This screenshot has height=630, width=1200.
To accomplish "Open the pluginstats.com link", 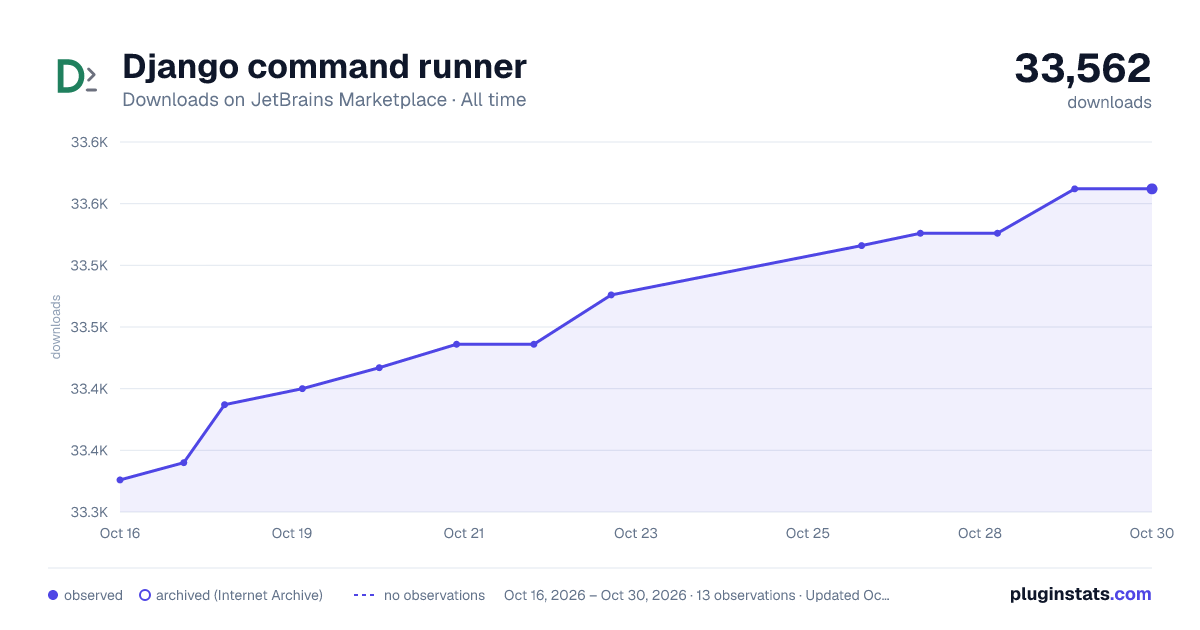I will (x=1080, y=594).
